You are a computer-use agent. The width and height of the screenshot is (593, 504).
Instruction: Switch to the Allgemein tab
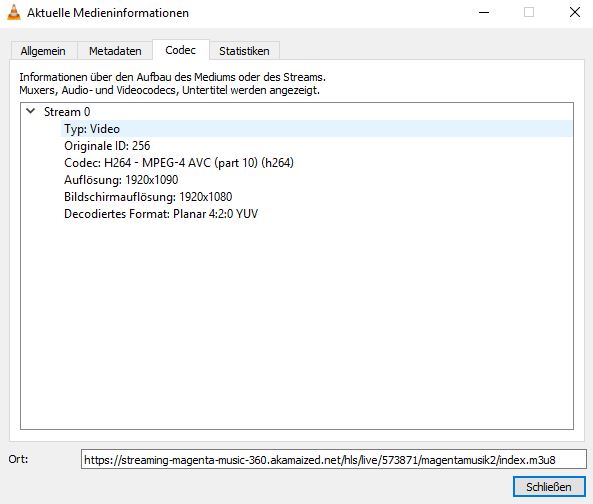point(43,51)
